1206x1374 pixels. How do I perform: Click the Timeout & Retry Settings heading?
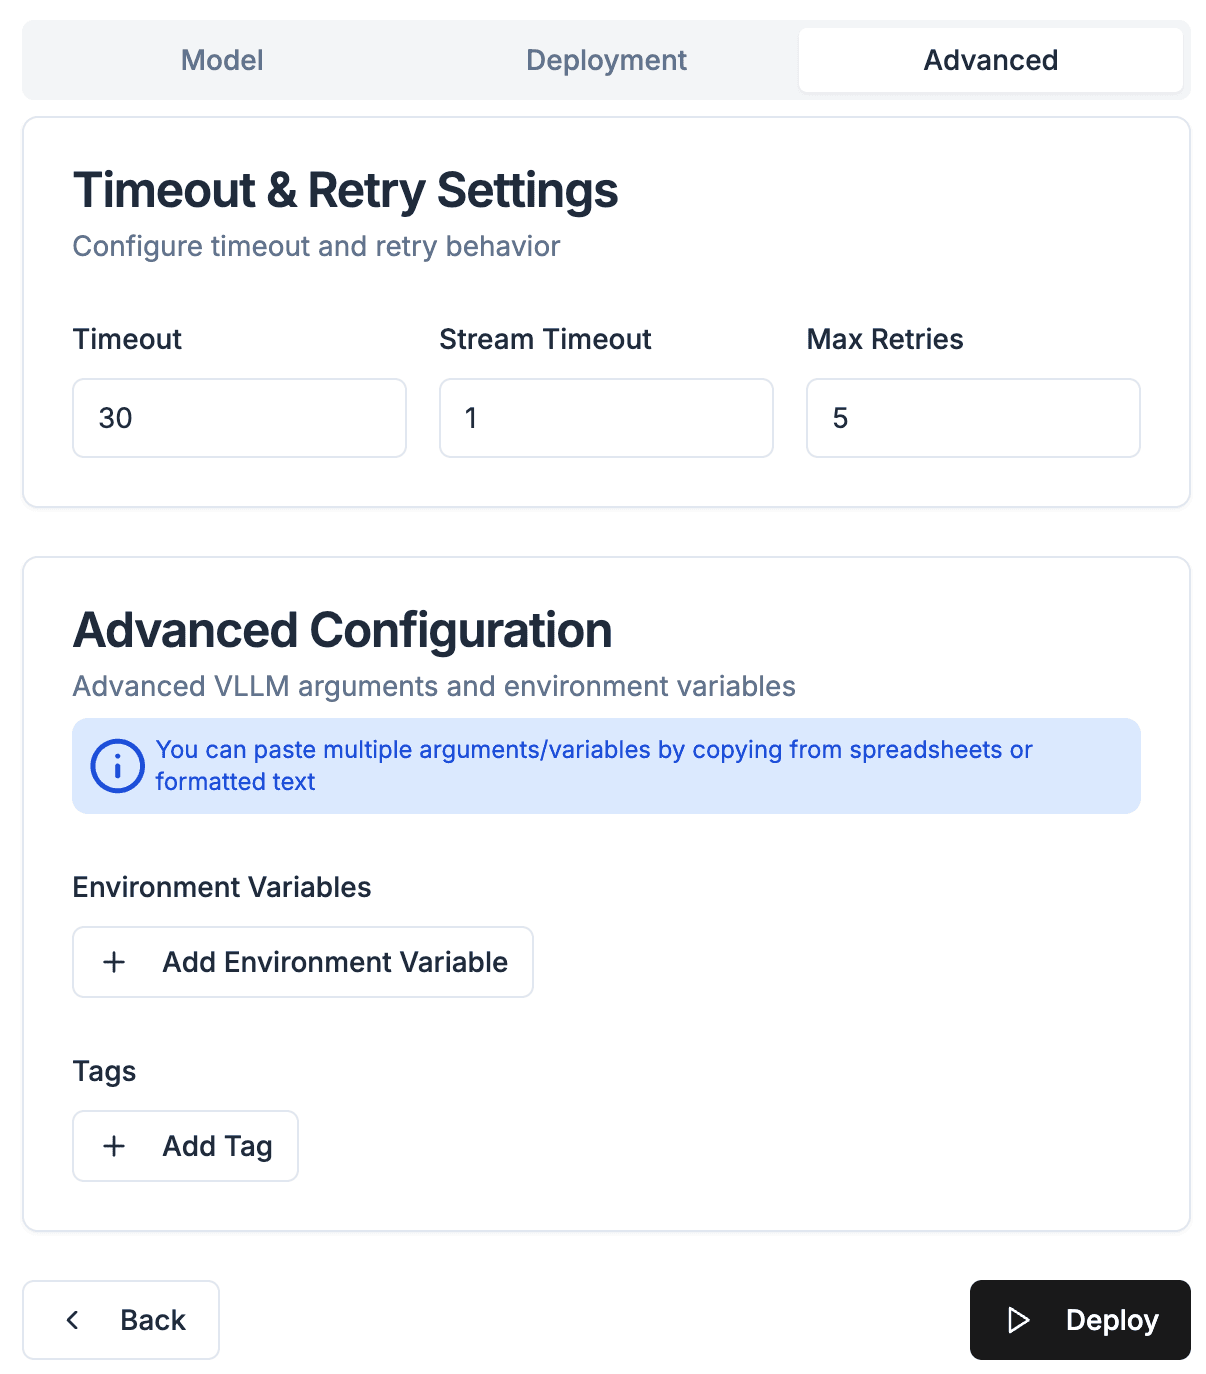pyautogui.click(x=346, y=190)
